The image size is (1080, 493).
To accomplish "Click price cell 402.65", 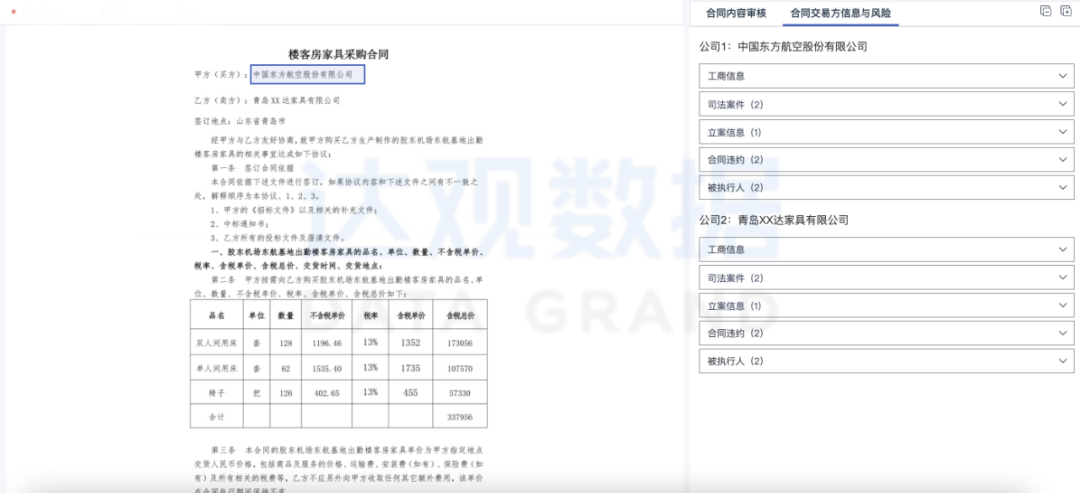I will click(327, 393).
